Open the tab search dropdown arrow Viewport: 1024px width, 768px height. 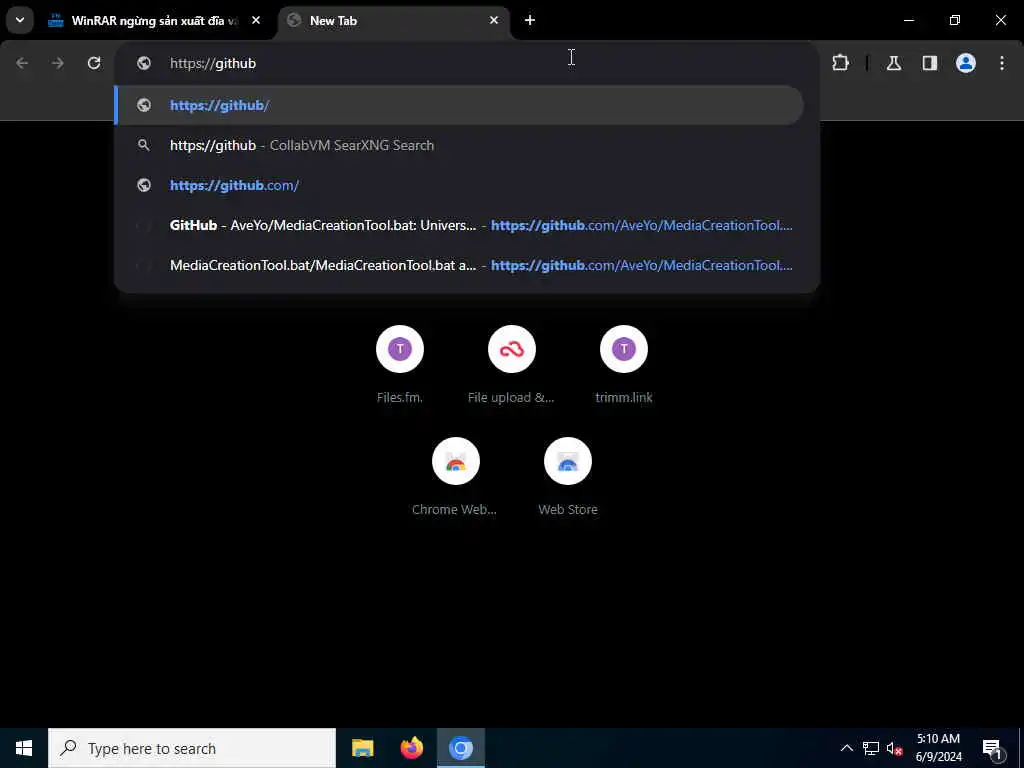pos(20,20)
